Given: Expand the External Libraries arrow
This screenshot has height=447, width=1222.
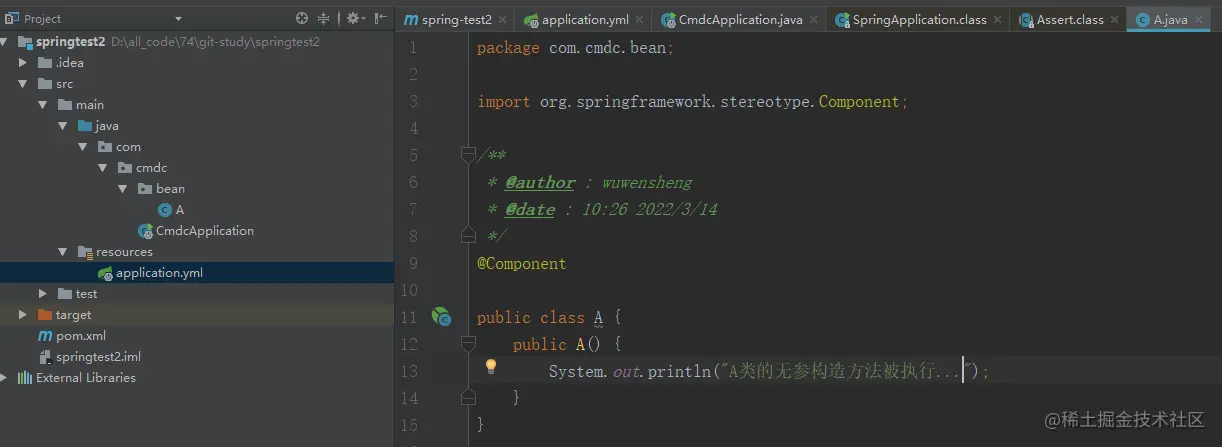Looking at the screenshot, I should tap(4, 378).
